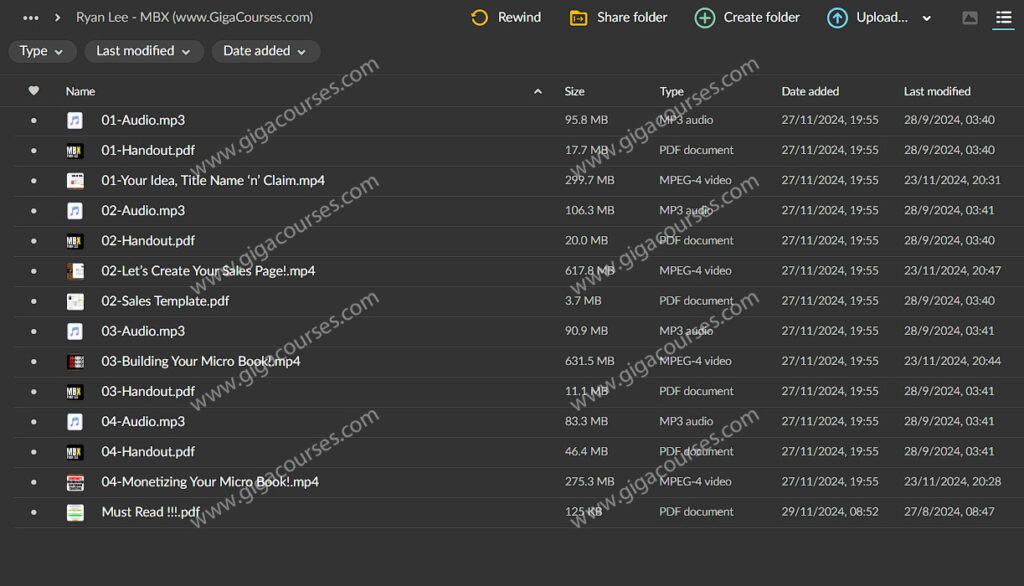Image resolution: width=1024 pixels, height=586 pixels.
Task: Toggle favourite dot for 01-Handout.pdf
Action: 34,151
